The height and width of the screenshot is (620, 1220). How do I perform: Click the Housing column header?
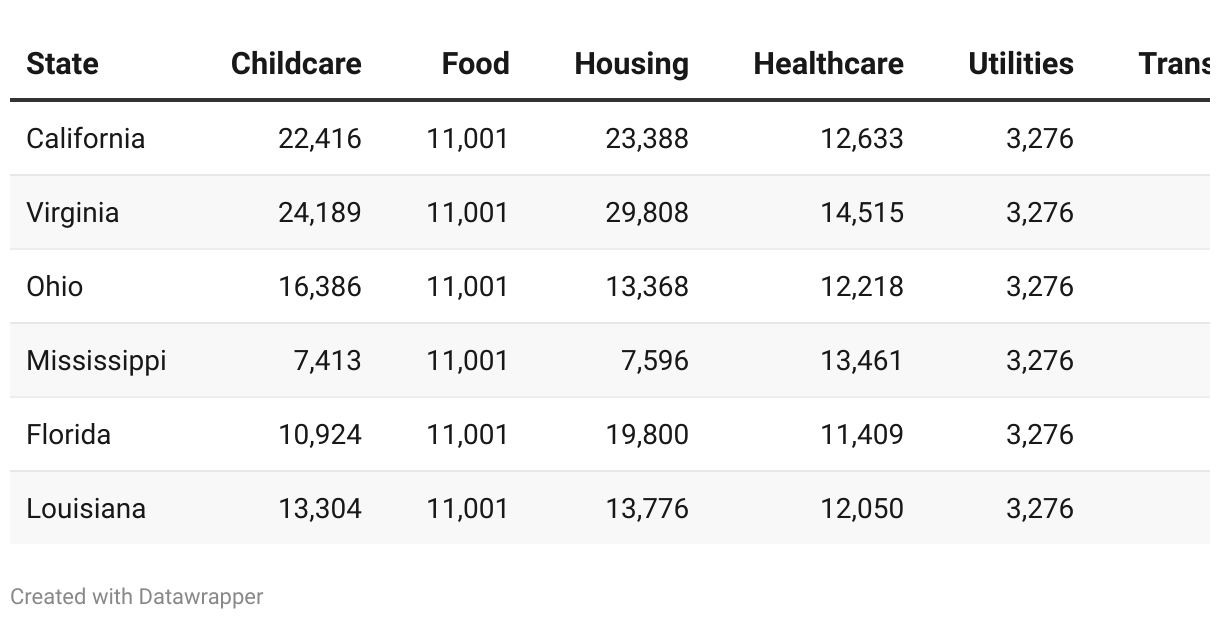click(631, 64)
